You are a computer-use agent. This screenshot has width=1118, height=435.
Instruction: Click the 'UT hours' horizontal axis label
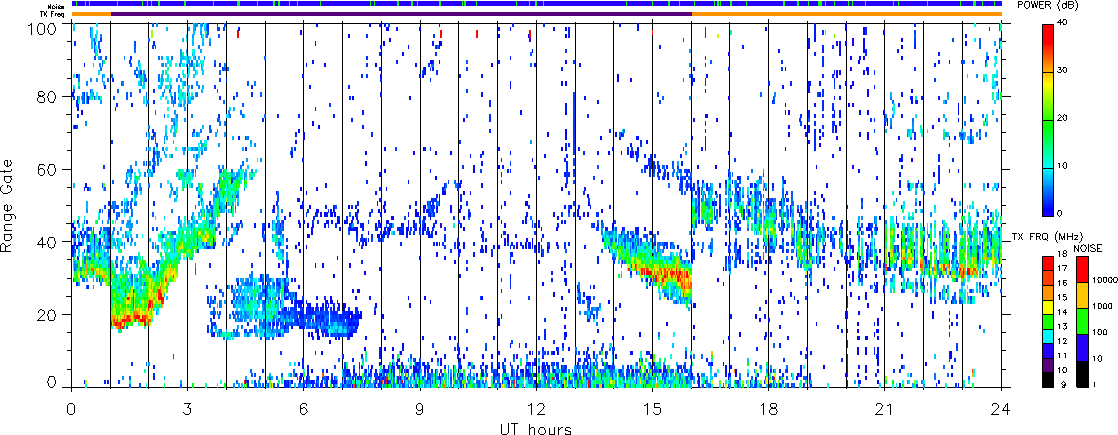click(x=535, y=428)
